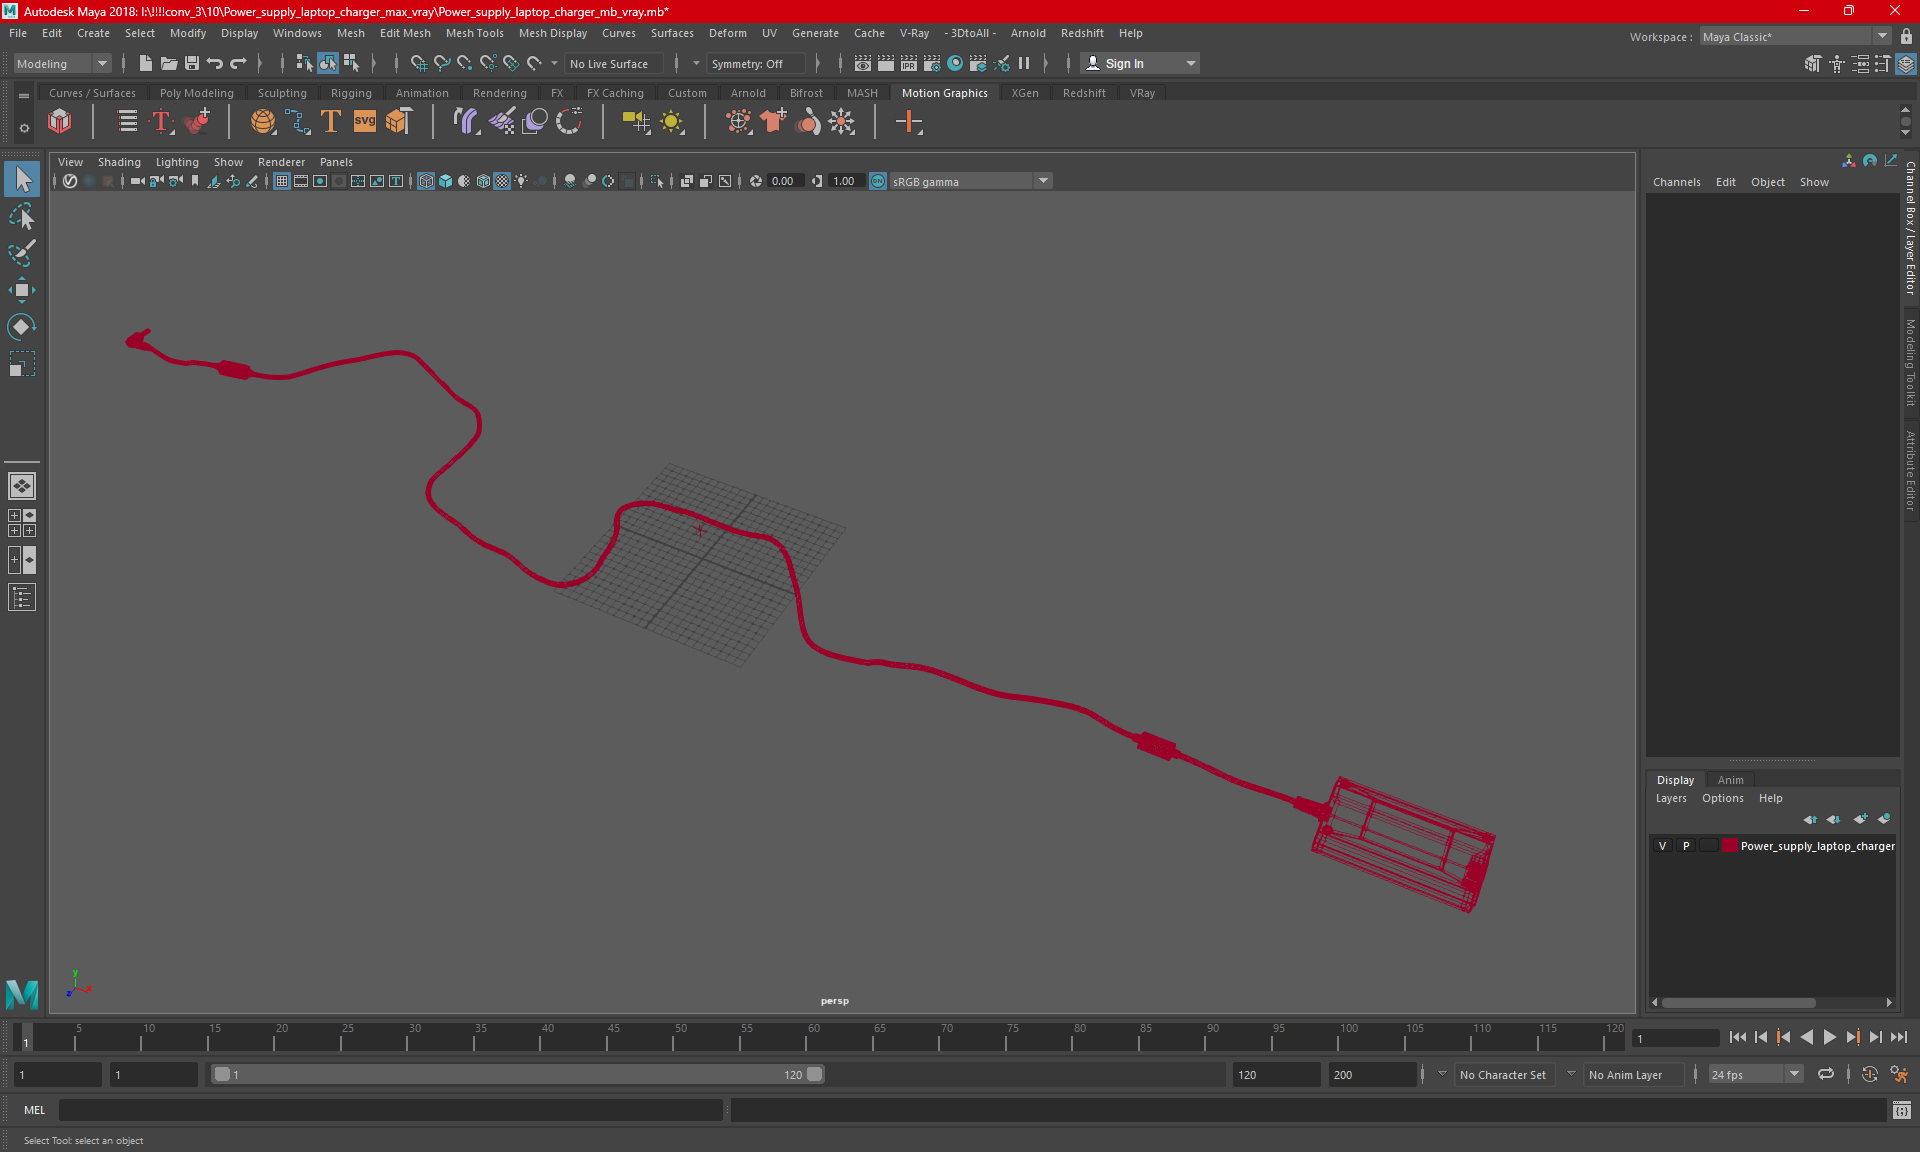
Task: Click the Open Scene folder icon
Action: [169, 63]
